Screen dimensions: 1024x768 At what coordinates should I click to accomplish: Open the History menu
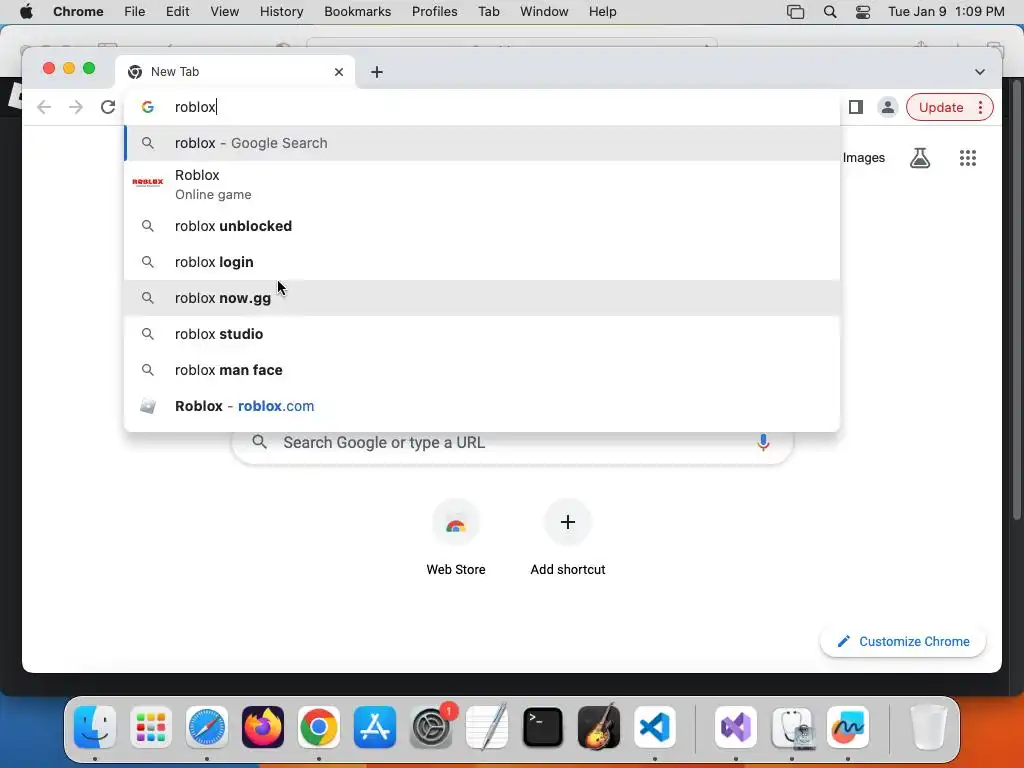click(281, 12)
